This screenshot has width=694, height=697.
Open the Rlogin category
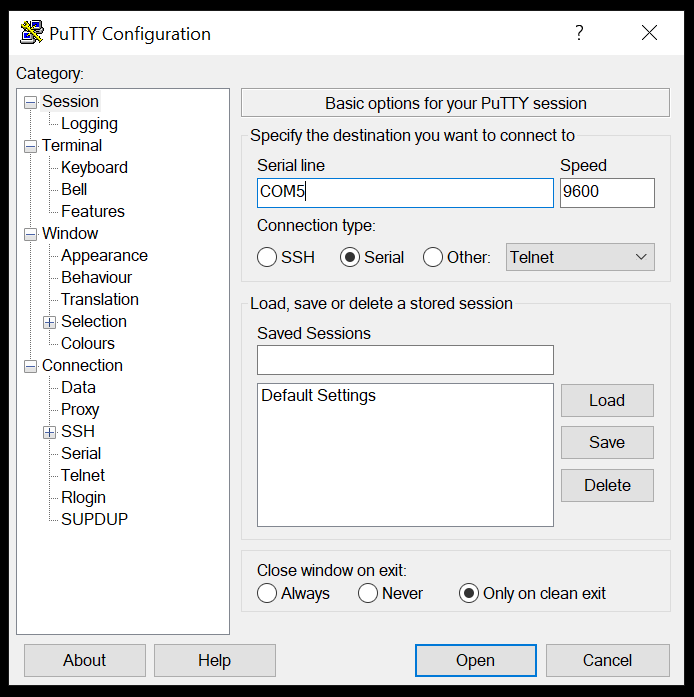click(83, 497)
